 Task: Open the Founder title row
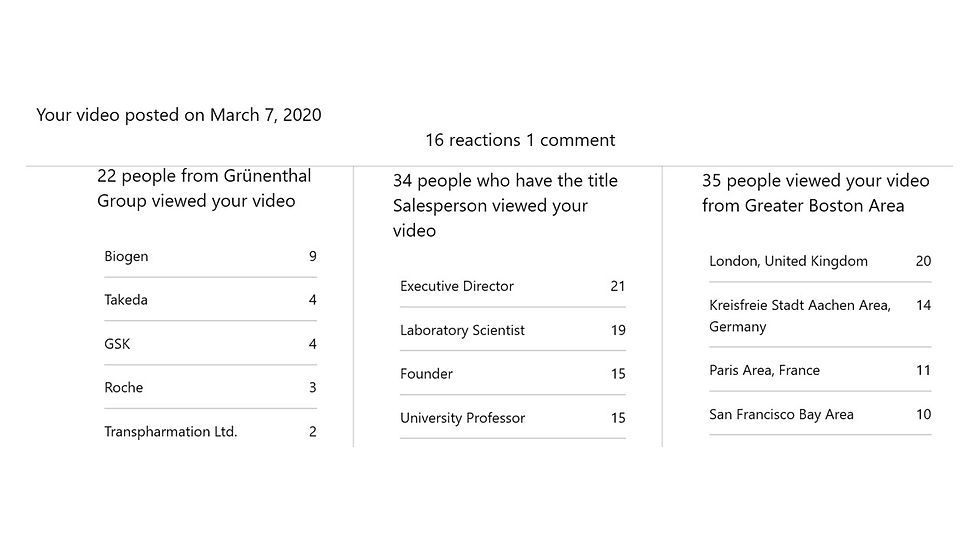coord(512,374)
